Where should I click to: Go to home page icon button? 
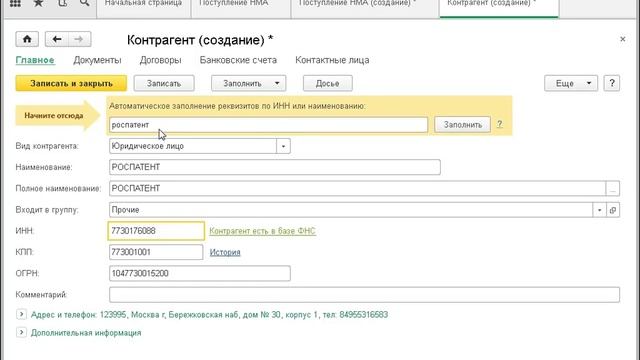[x=27, y=39]
